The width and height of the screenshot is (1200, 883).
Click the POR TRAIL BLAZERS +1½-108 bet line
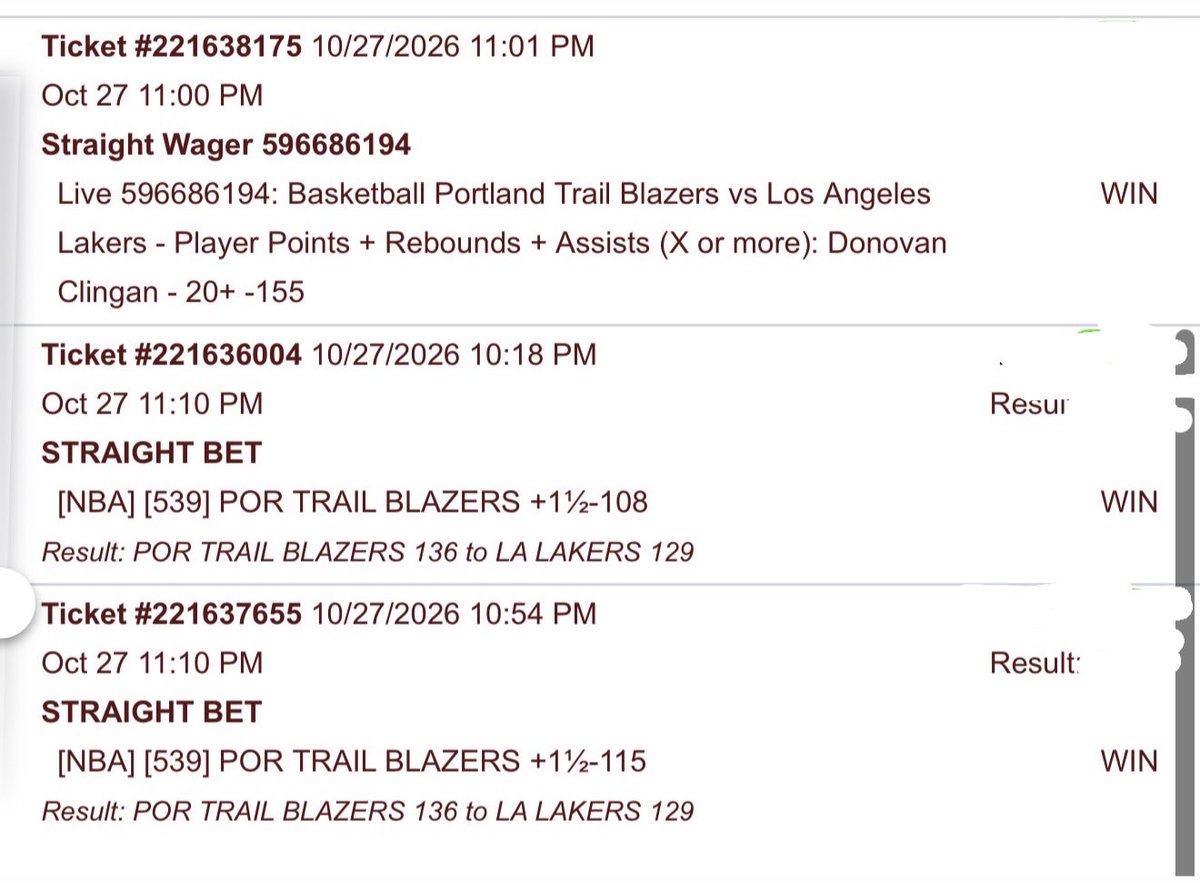point(353,502)
